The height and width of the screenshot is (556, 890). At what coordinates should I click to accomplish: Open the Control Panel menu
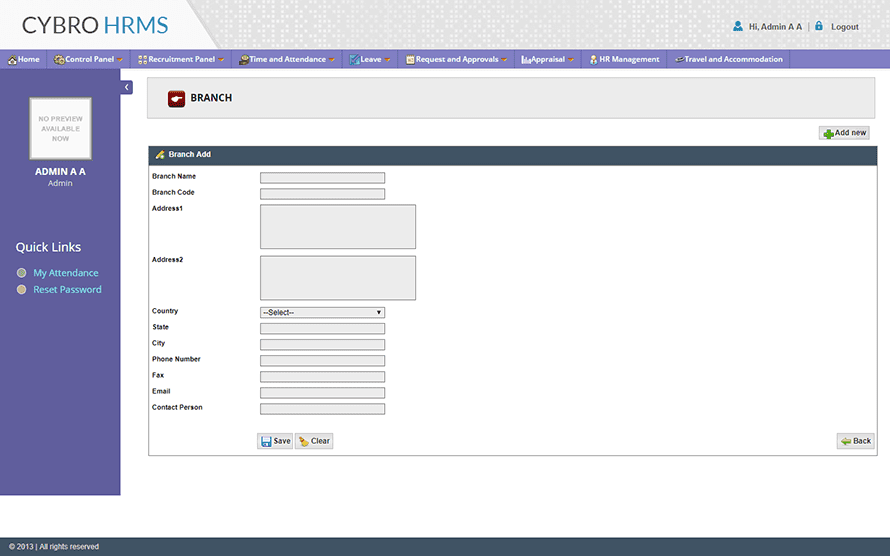coord(88,60)
